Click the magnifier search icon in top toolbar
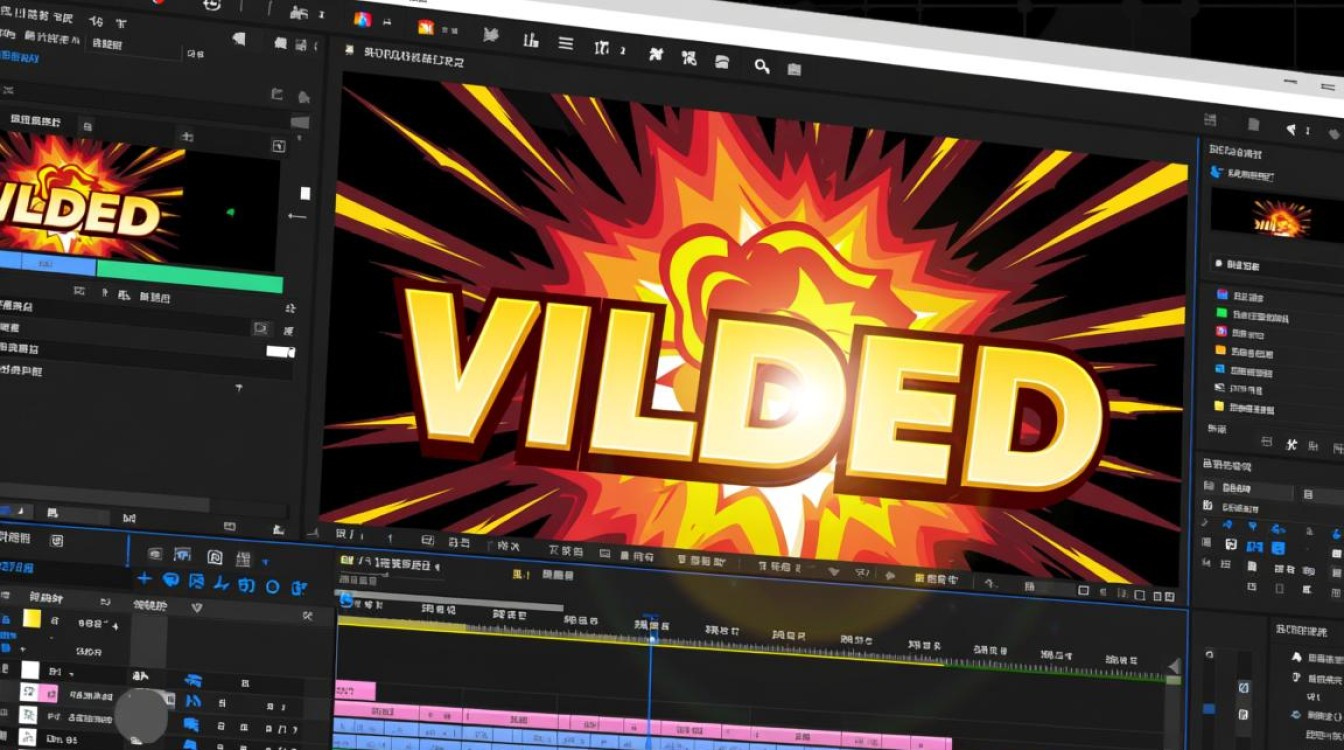Viewport: 1344px width, 750px height. coord(762,66)
